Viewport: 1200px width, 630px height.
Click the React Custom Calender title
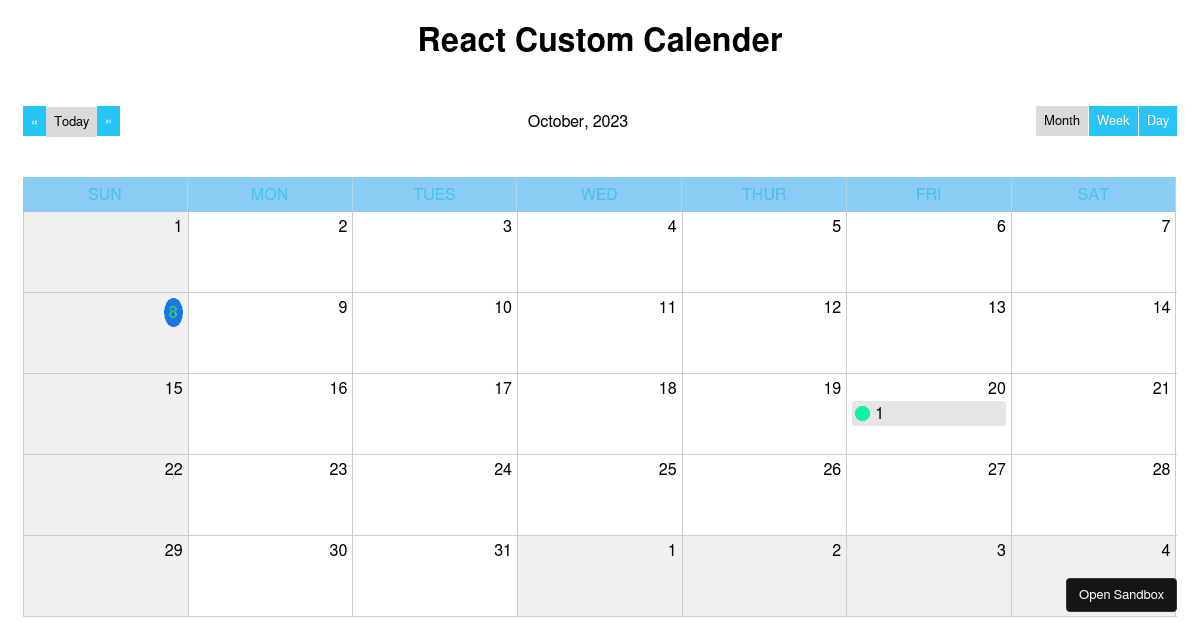(599, 41)
